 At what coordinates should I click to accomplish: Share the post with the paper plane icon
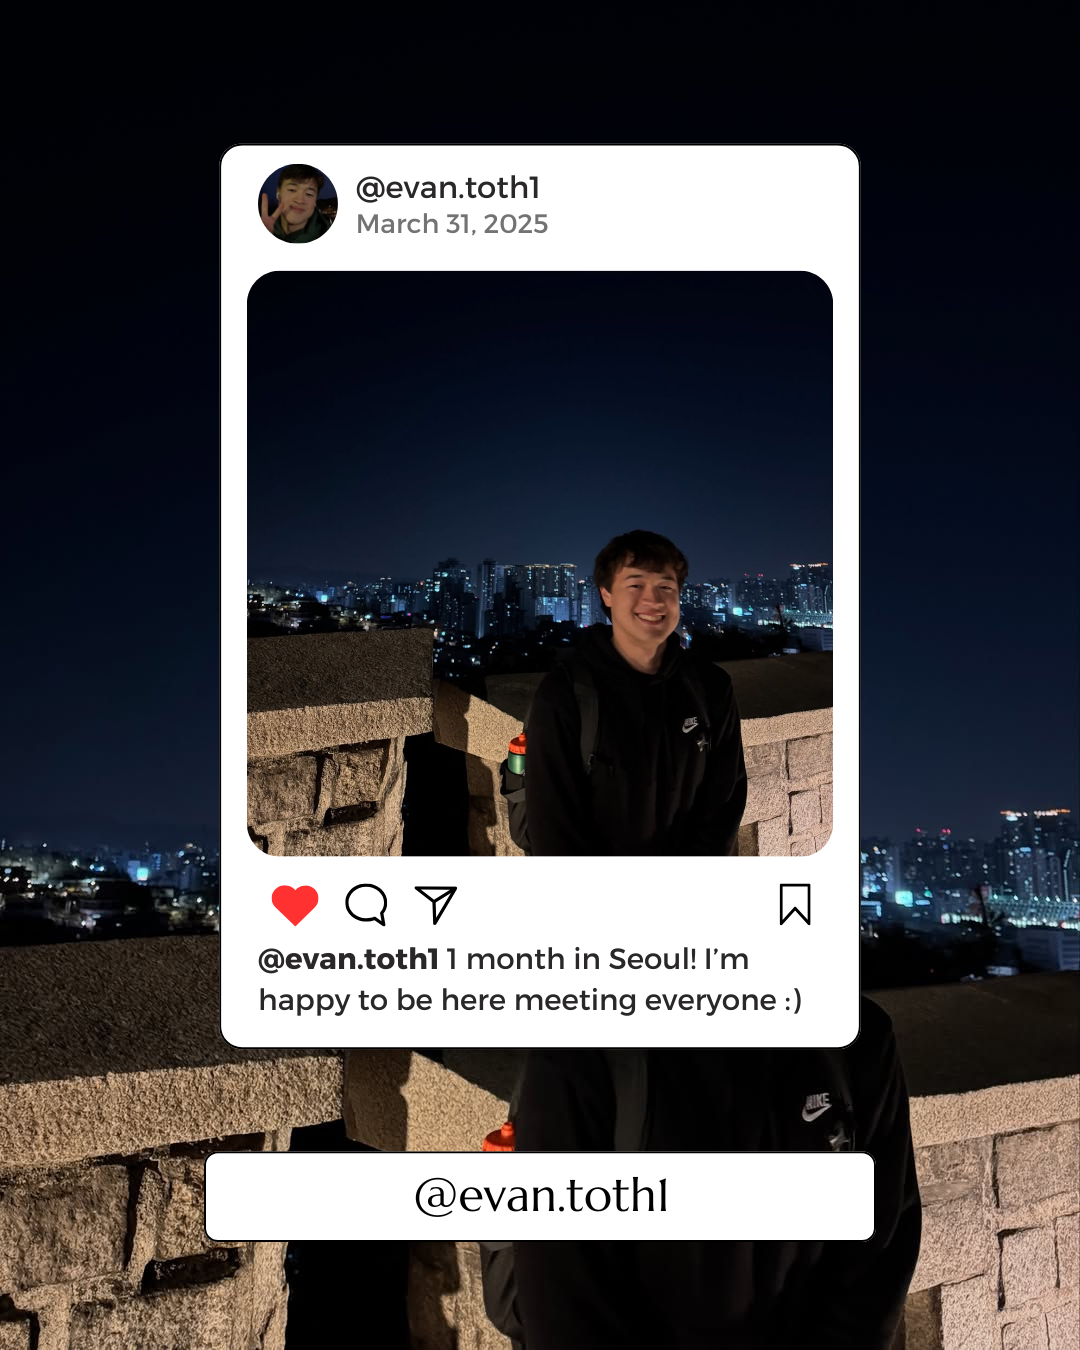pyautogui.click(x=436, y=904)
